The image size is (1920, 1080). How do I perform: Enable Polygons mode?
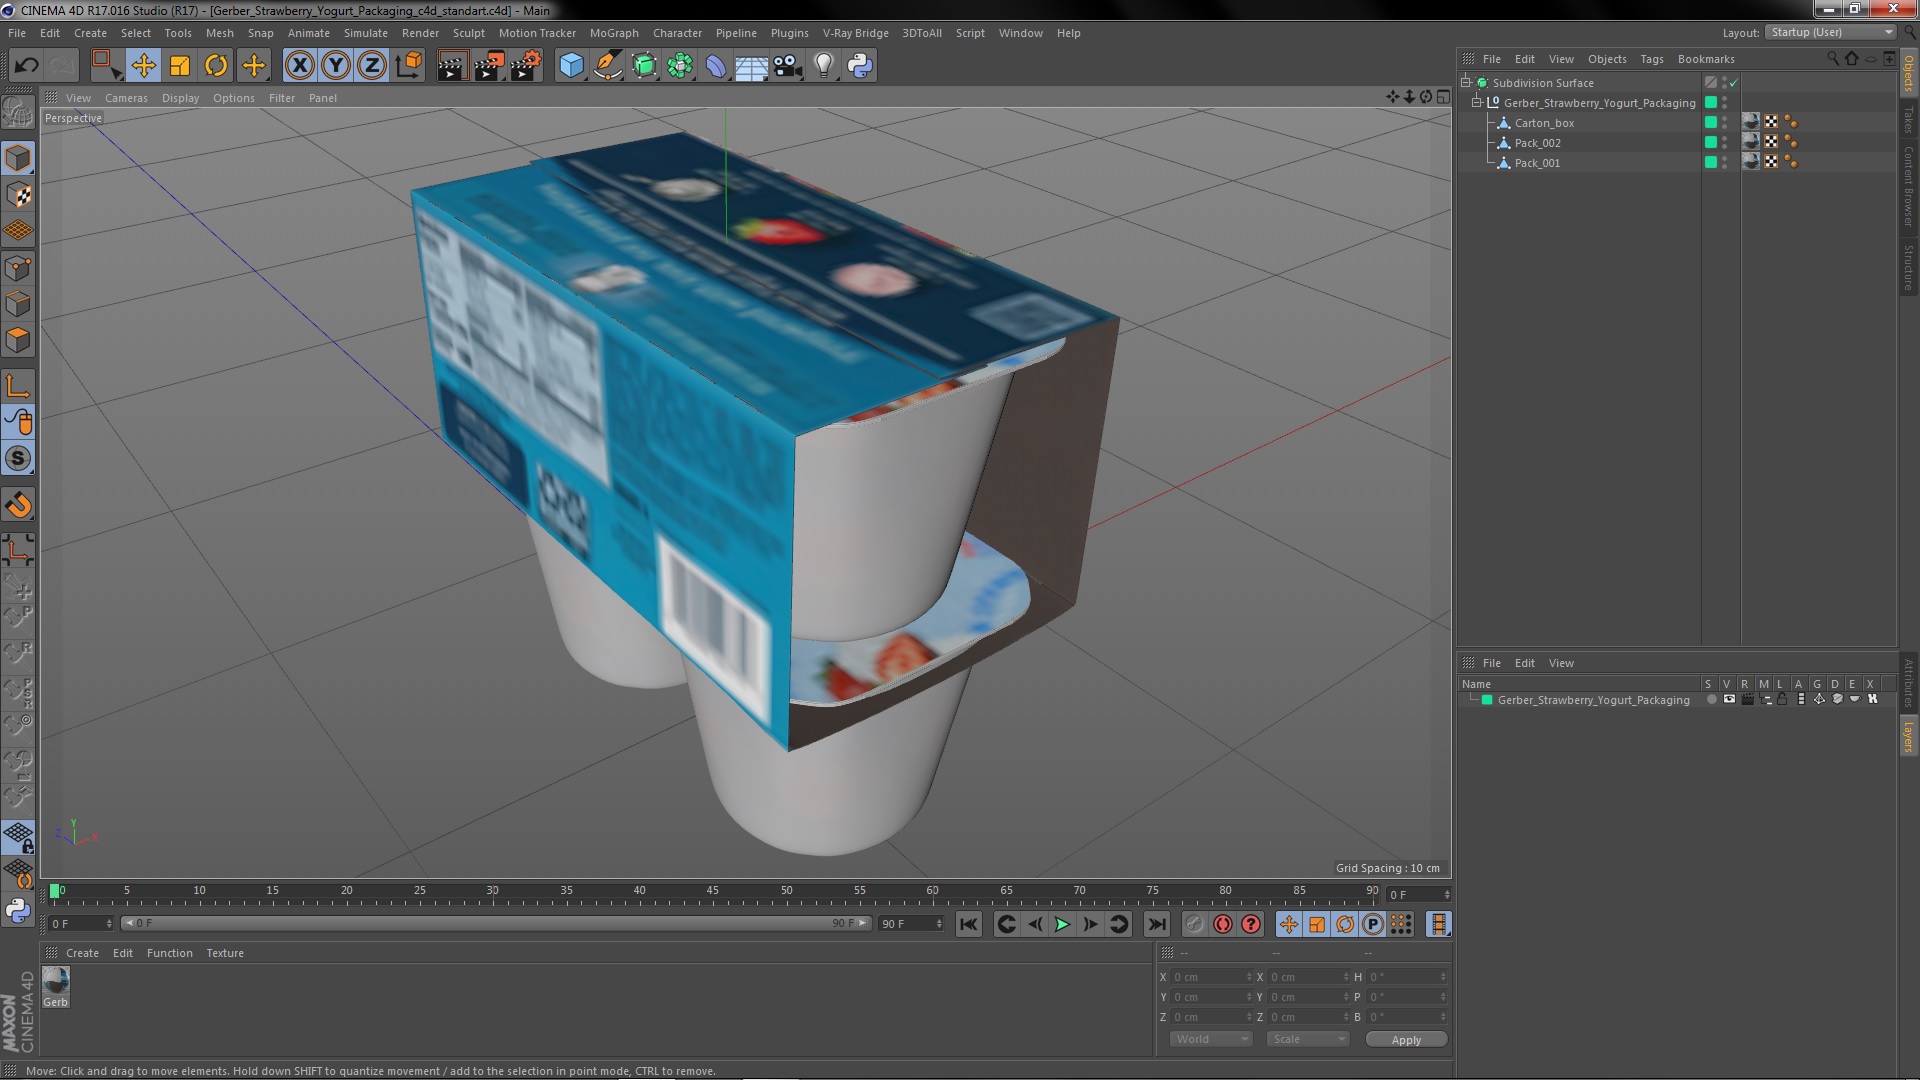click(18, 340)
